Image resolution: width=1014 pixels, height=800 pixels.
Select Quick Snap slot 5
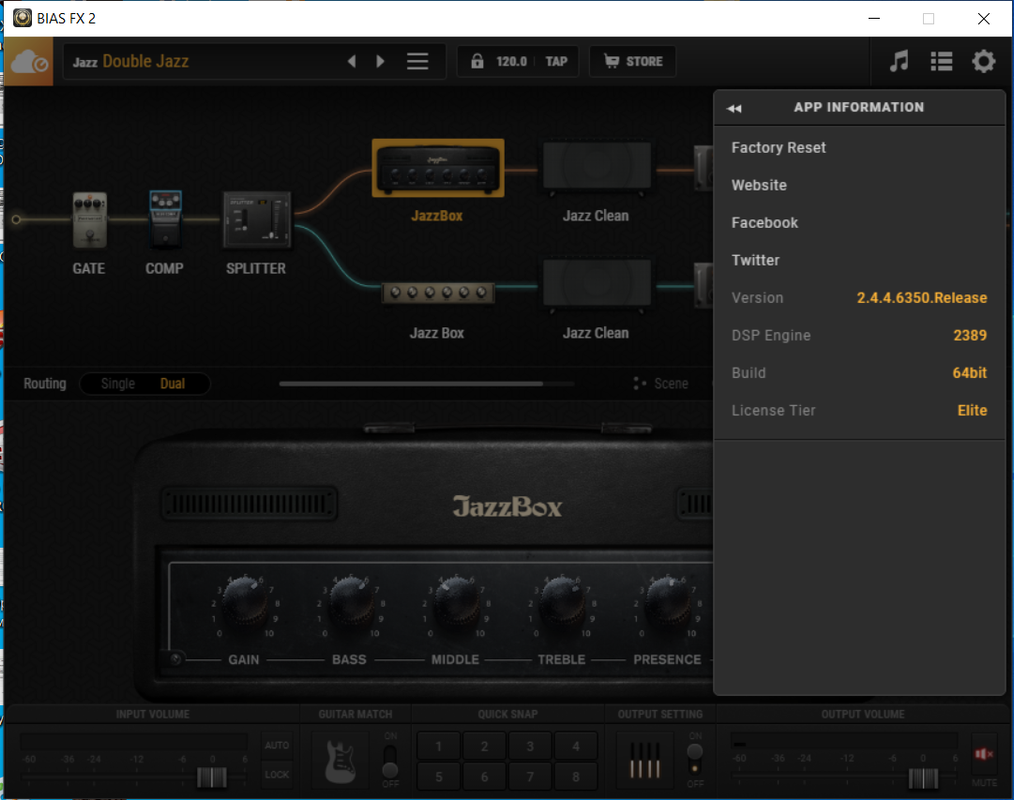click(438, 777)
